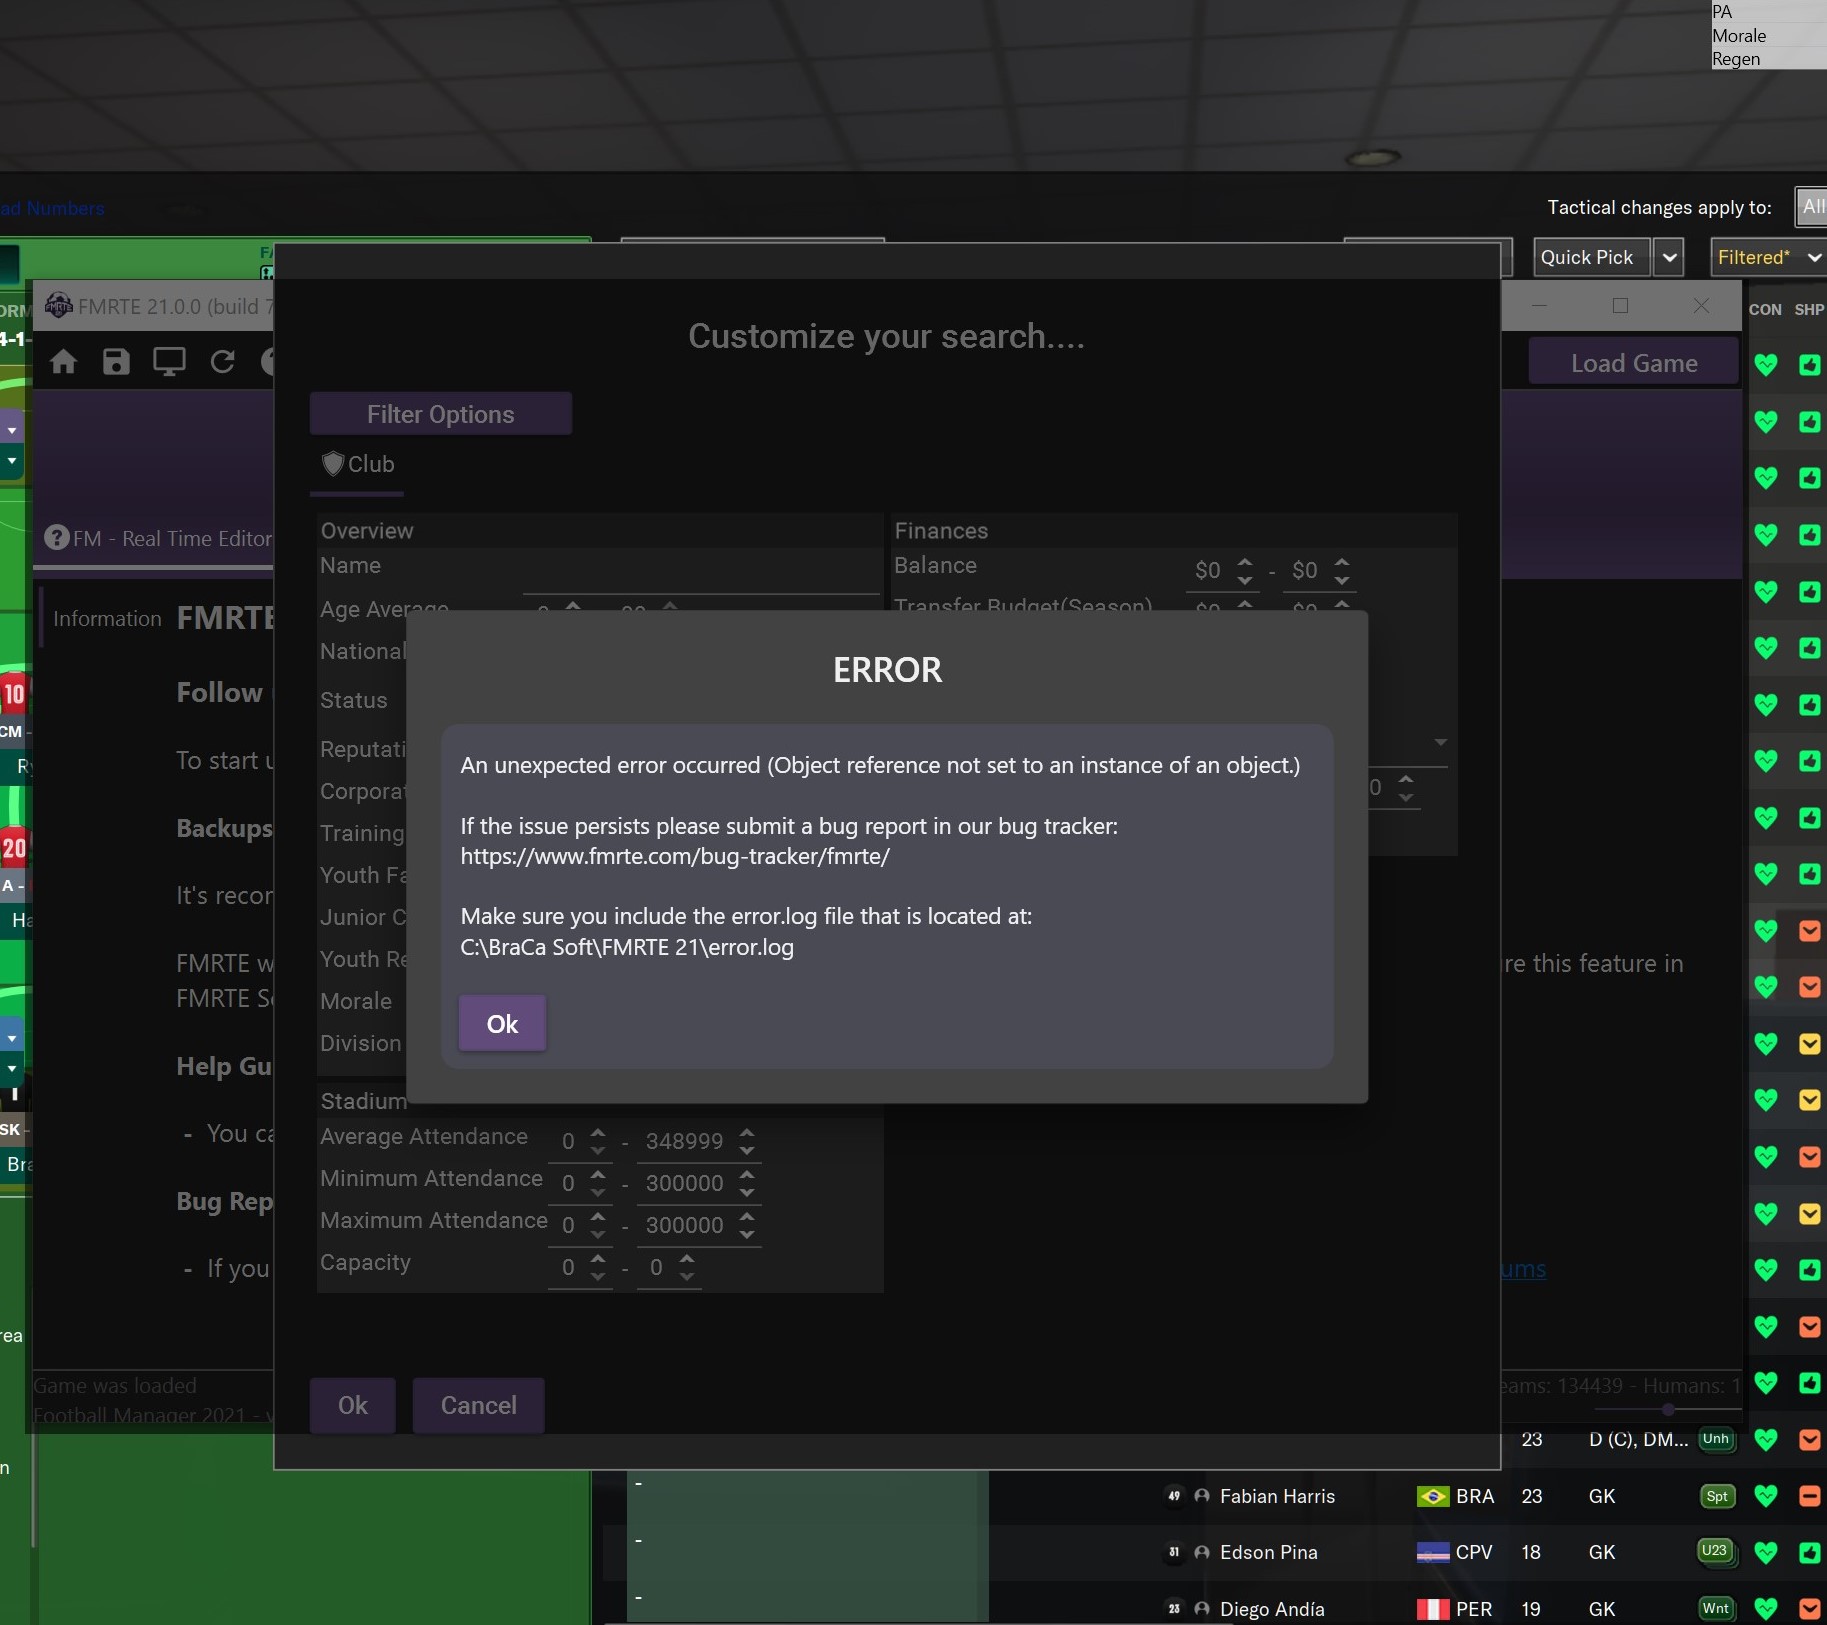Click the Minimum Attendance 300000 field
Viewport: 1827px width, 1625px height.
click(685, 1183)
